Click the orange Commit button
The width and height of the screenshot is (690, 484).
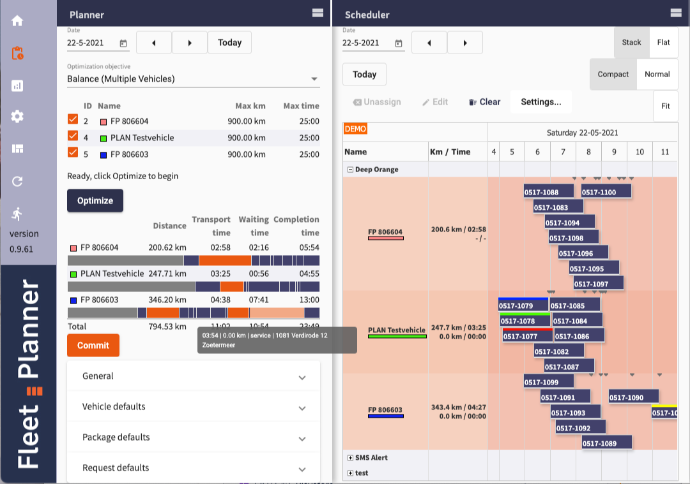93,345
